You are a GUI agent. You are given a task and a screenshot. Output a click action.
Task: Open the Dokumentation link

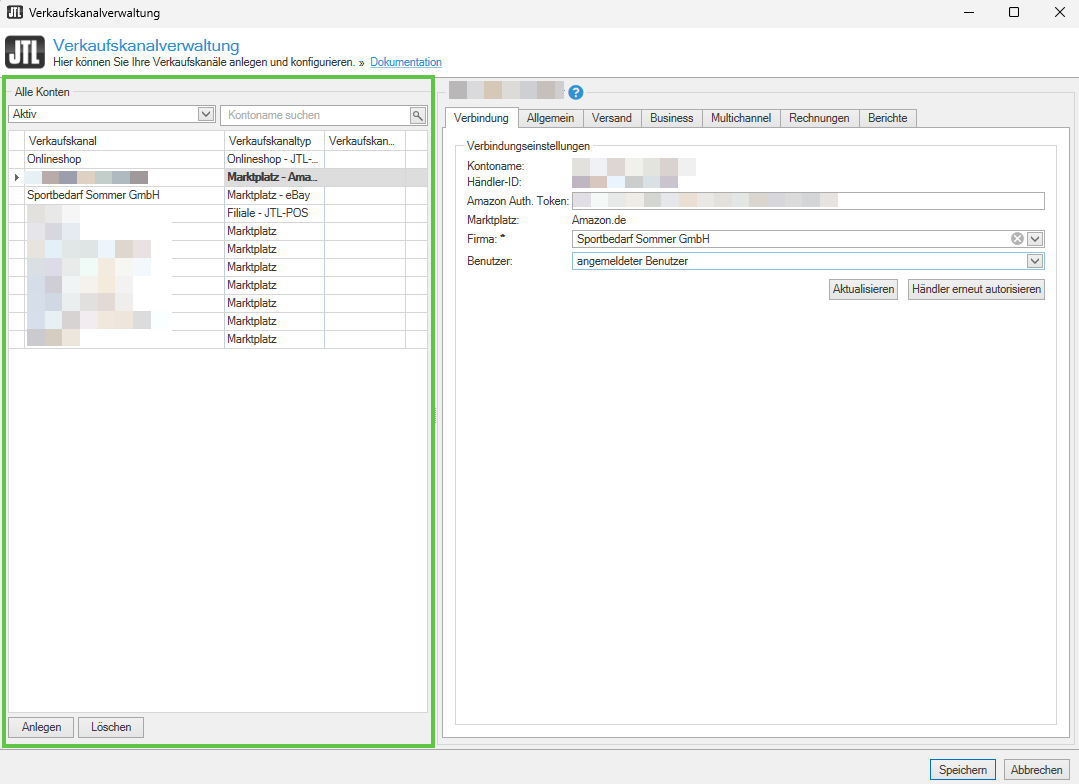pyautogui.click(x=406, y=62)
